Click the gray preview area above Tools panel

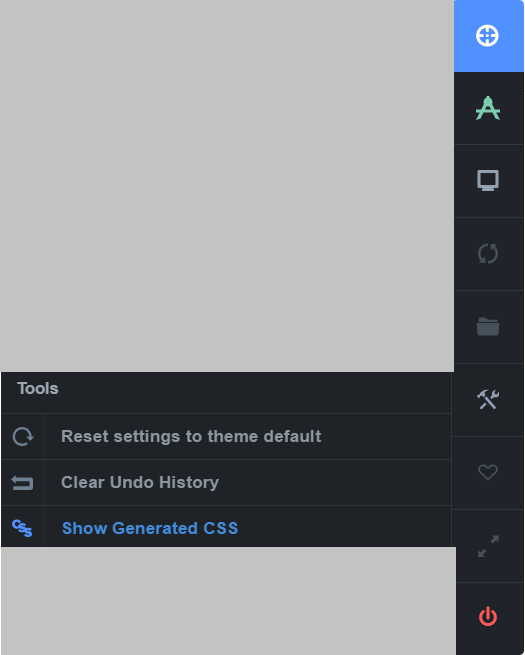(227, 186)
